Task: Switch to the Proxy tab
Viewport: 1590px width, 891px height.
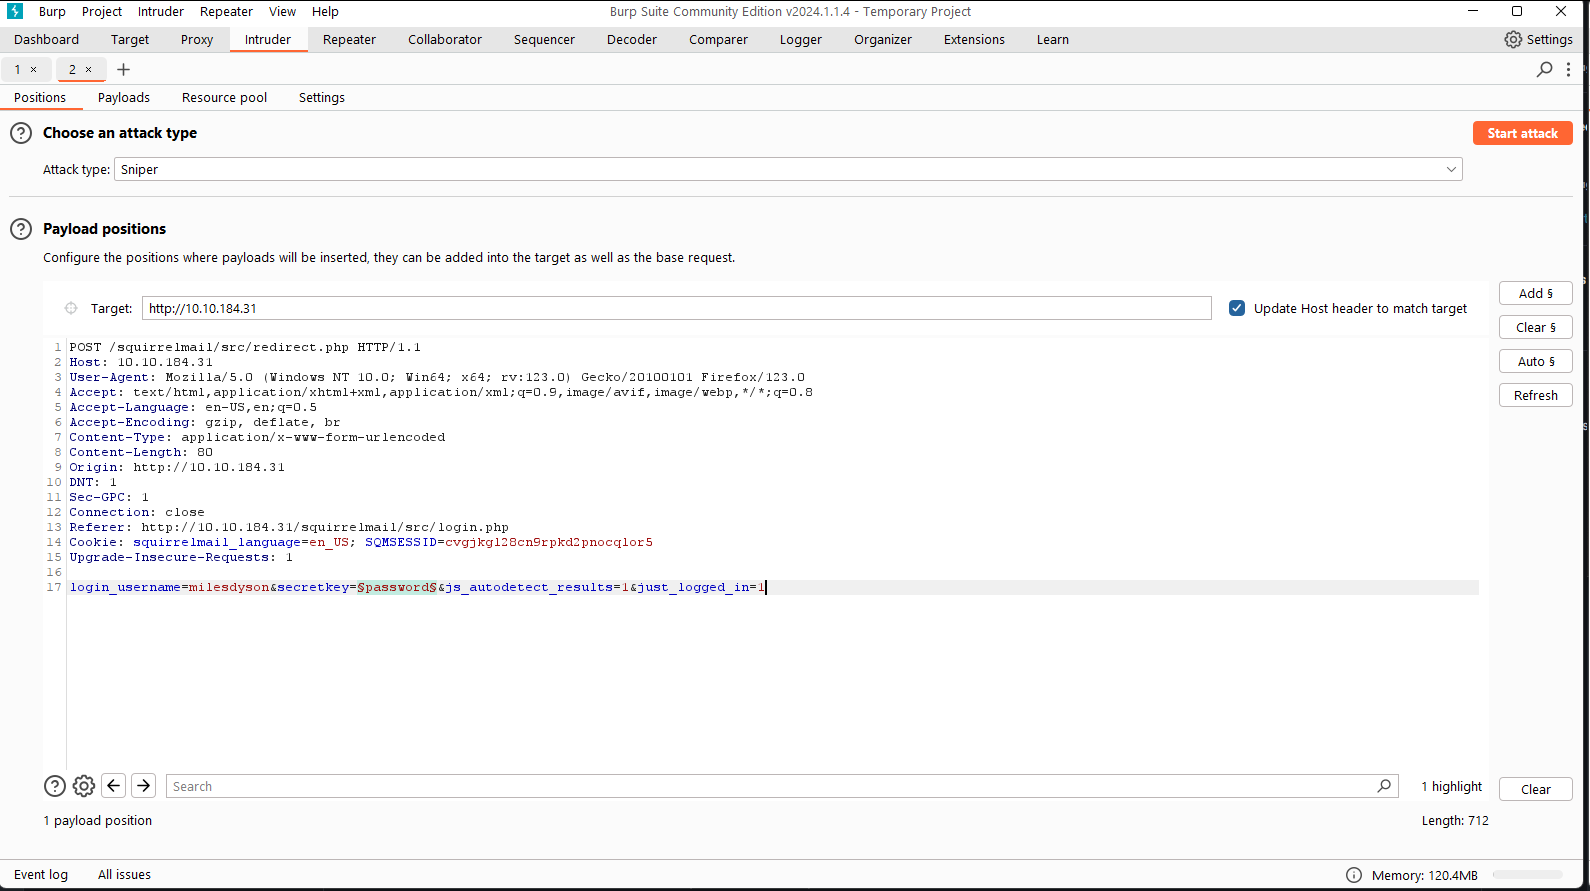Action: [197, 39]
